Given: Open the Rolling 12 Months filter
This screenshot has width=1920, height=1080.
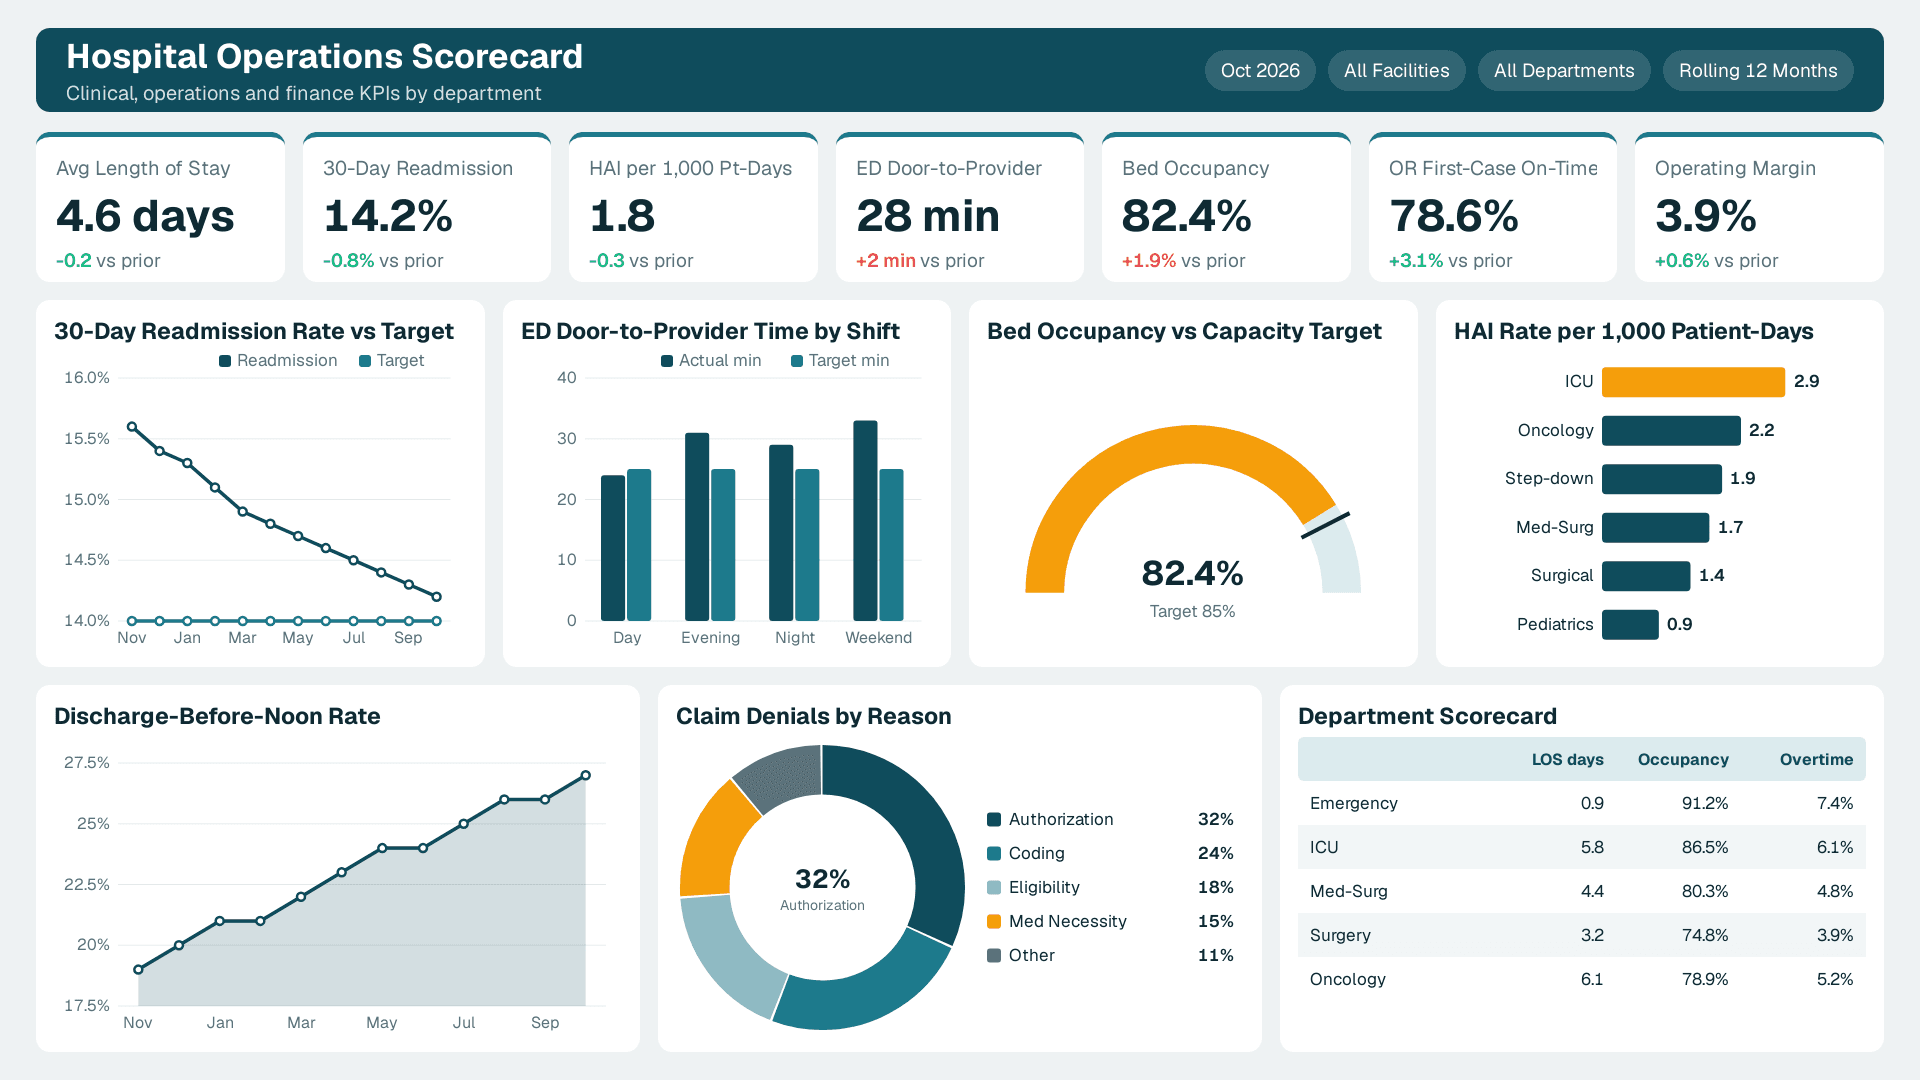Looking at the screenshot, I should point(1758,71).
